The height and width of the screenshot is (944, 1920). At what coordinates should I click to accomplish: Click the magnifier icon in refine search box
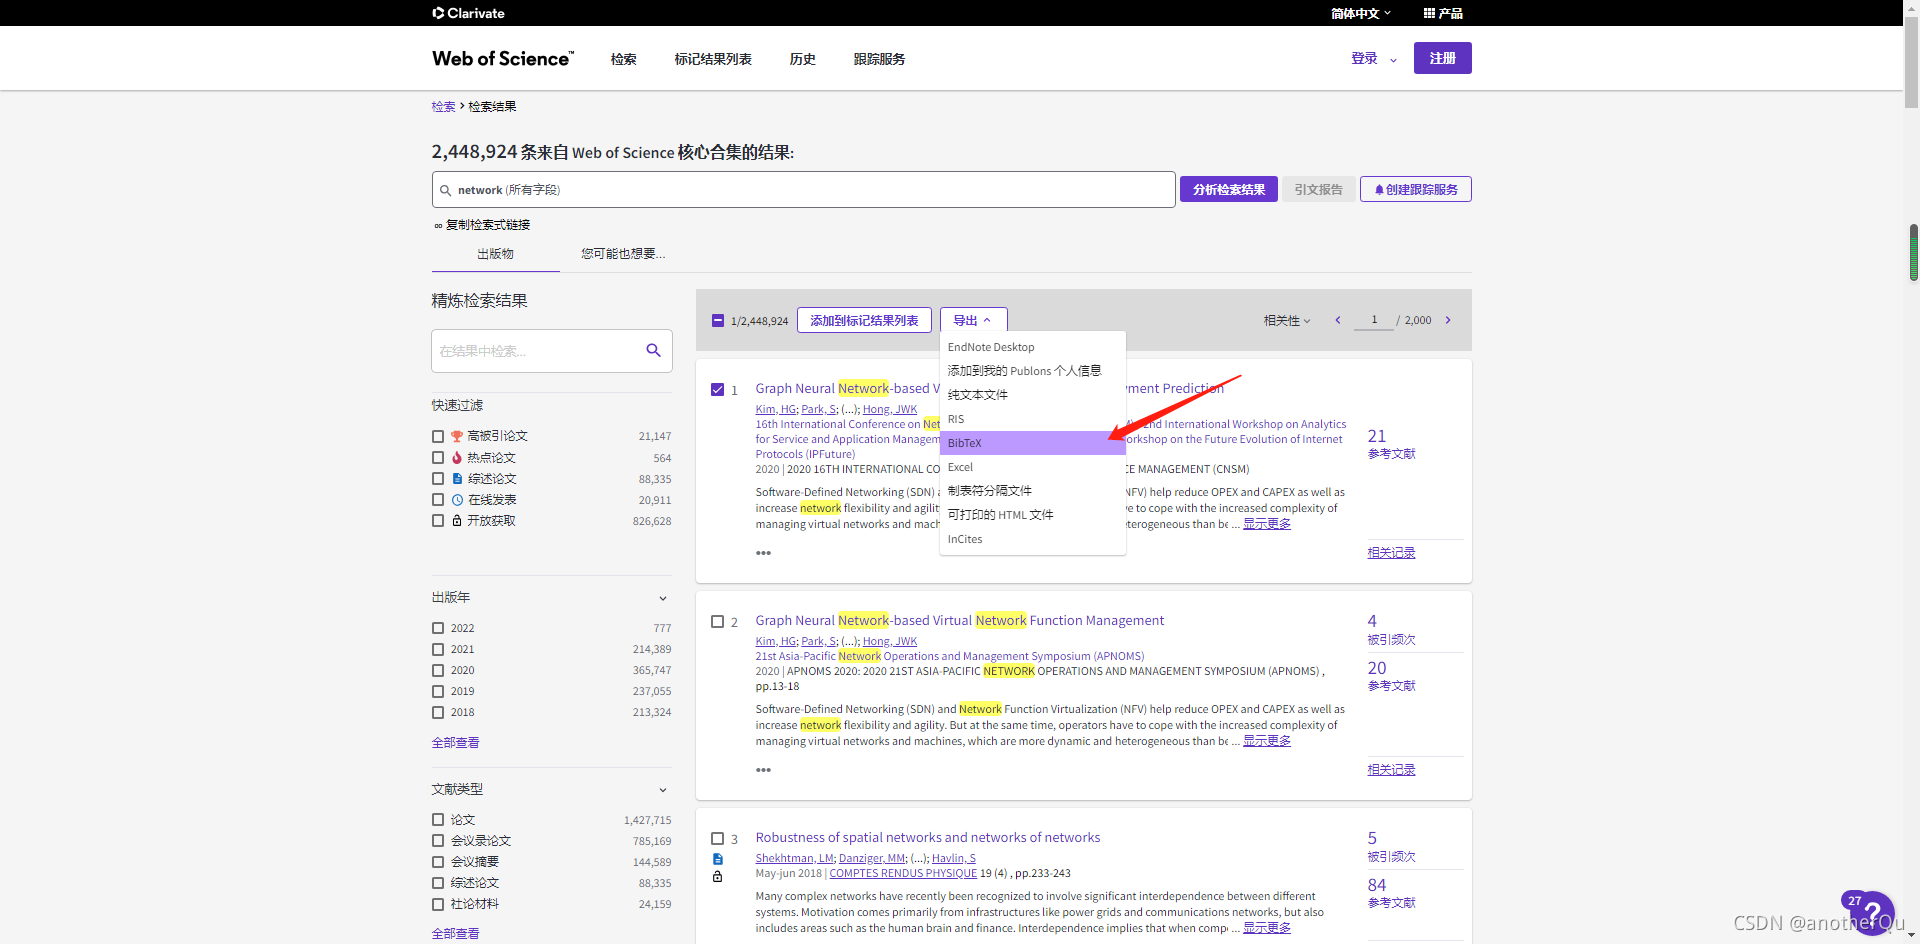653,350
